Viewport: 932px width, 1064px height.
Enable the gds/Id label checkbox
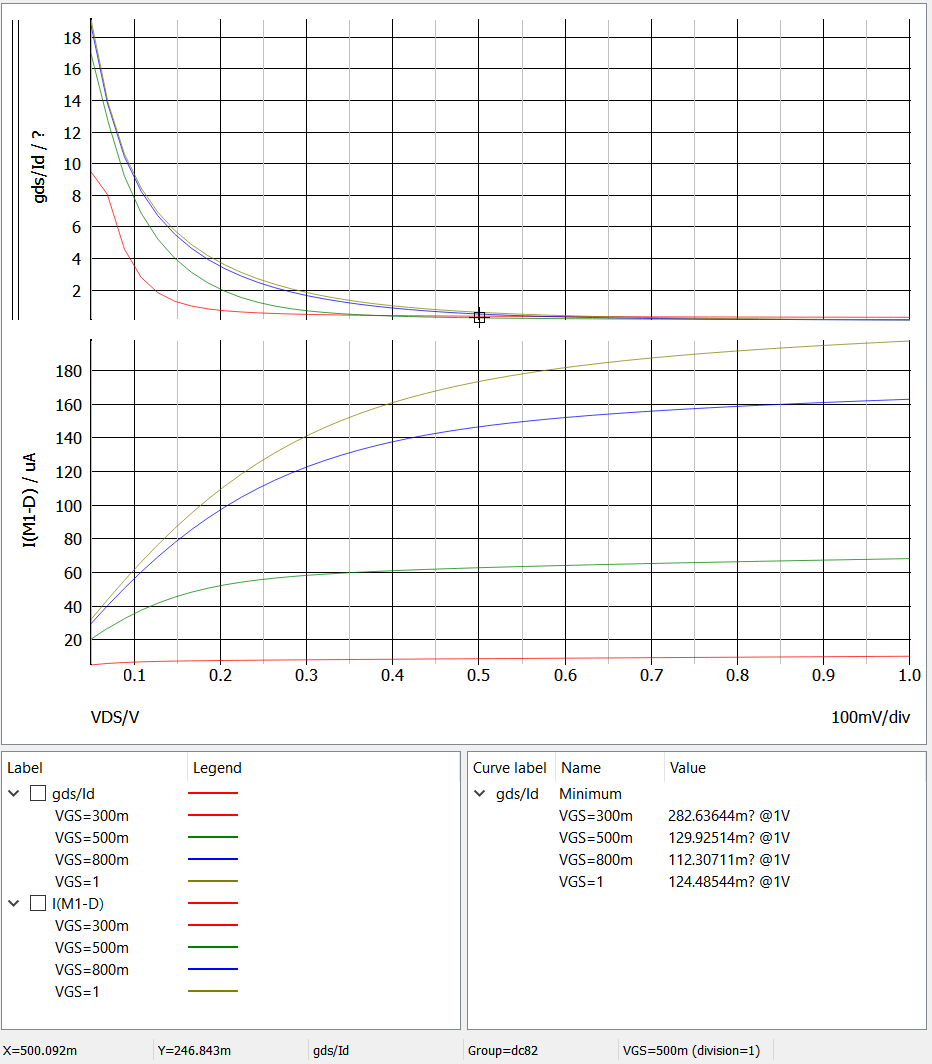(x=38, y=793)
